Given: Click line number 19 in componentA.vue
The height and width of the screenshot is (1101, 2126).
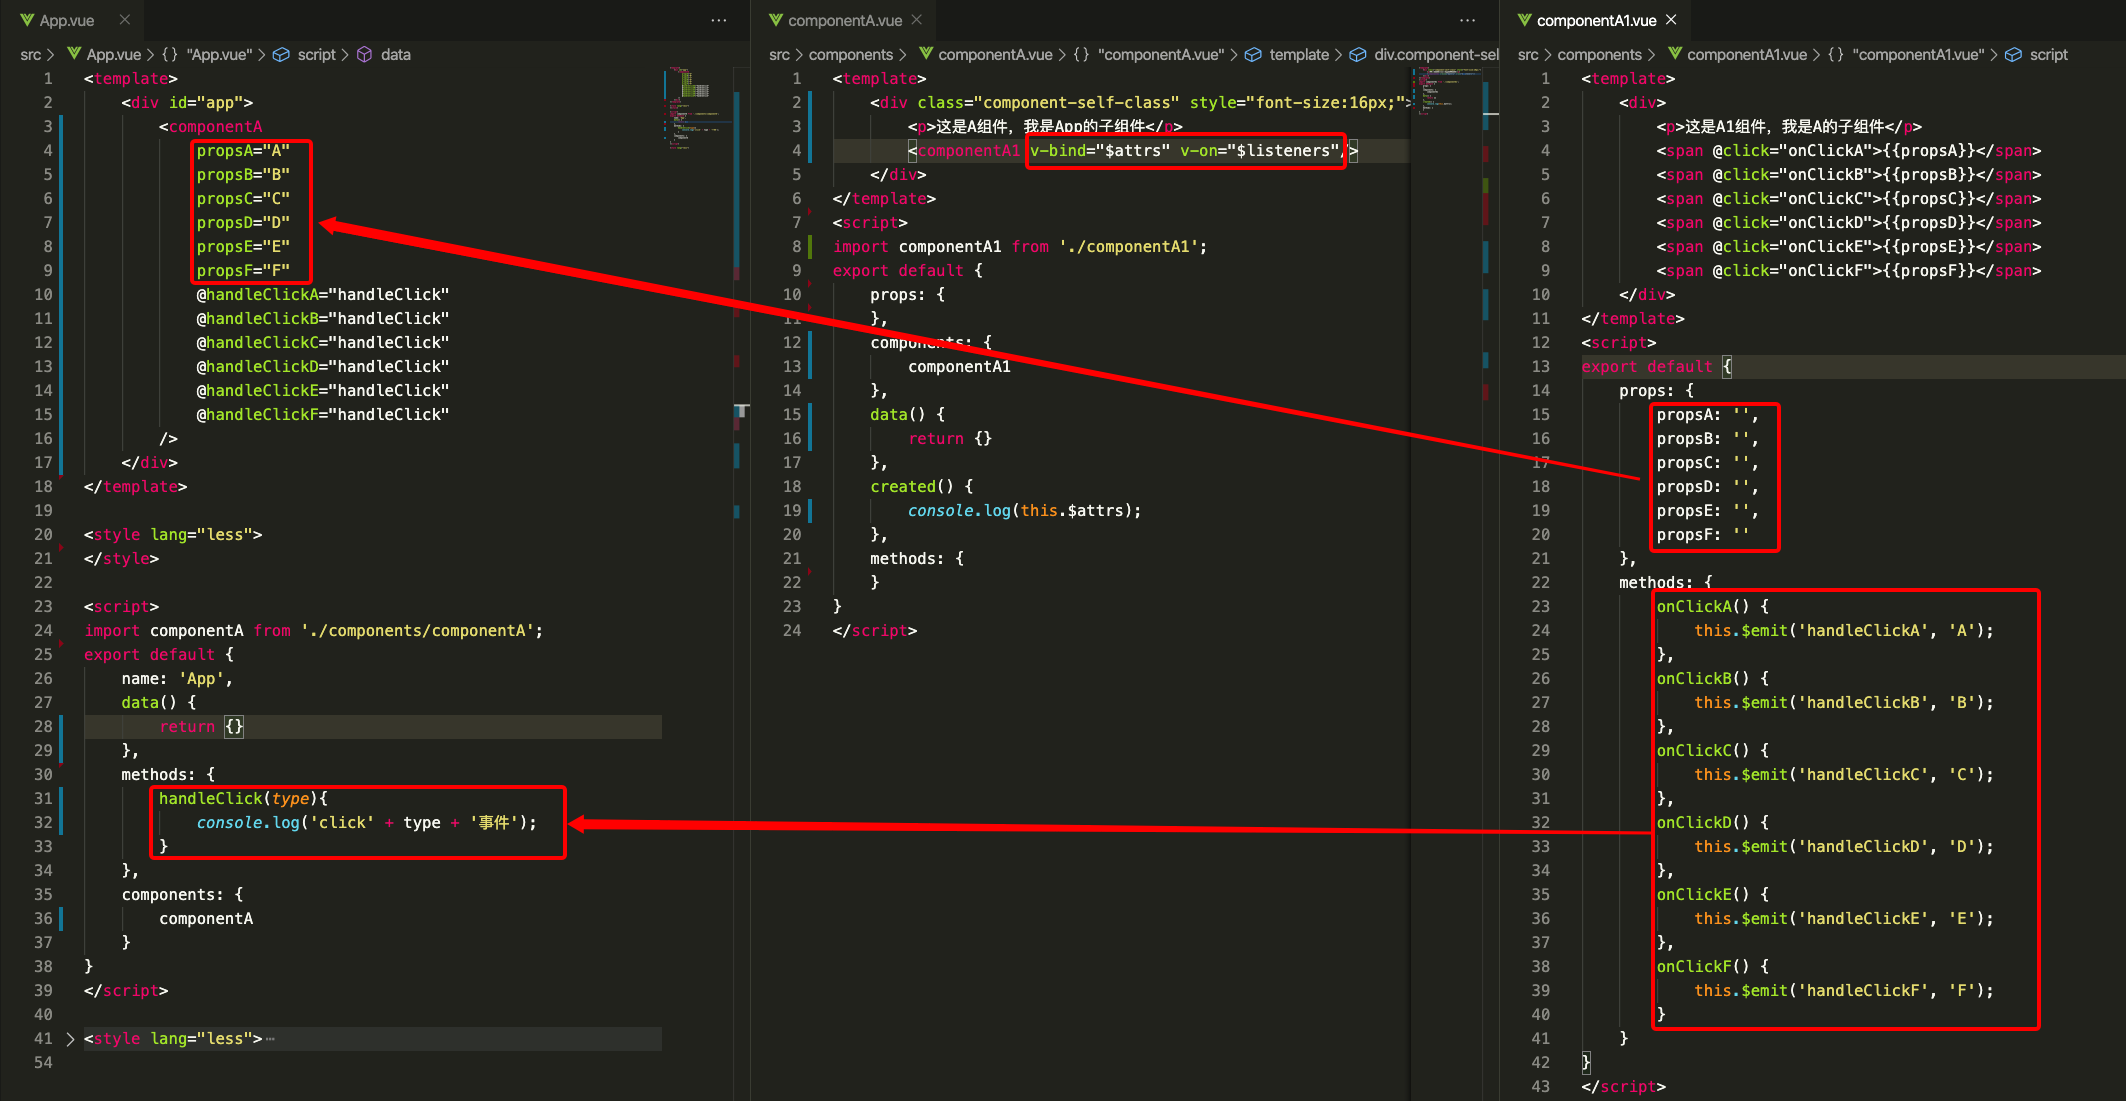Looking at the screenshot, I should pyautogui.click(x=792, y=510).
